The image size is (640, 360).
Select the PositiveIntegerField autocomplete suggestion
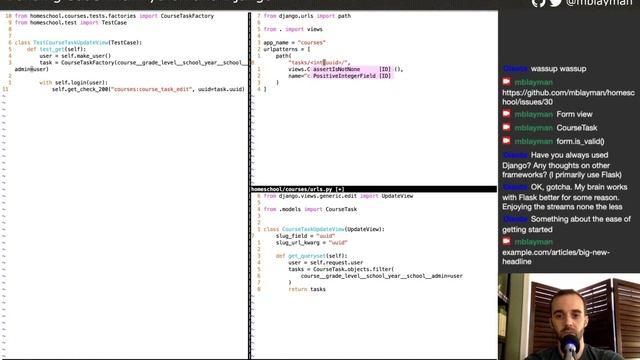351,76
